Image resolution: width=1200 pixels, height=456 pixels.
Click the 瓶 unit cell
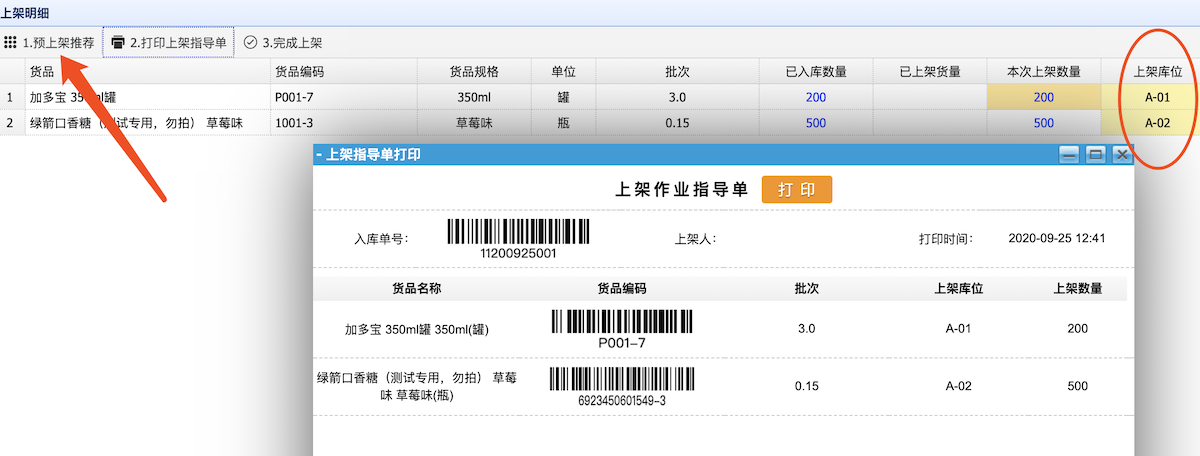tap(563, 122)
